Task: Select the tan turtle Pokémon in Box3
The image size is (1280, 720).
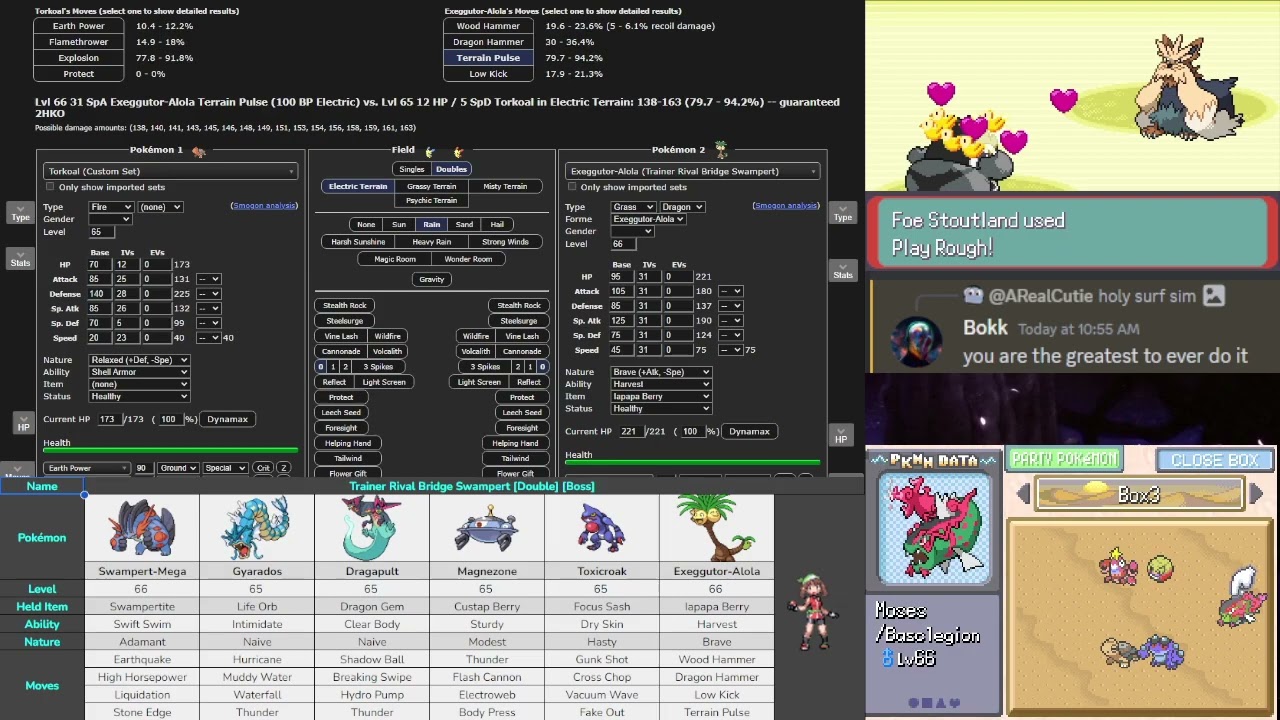Action: (1120, 652)
